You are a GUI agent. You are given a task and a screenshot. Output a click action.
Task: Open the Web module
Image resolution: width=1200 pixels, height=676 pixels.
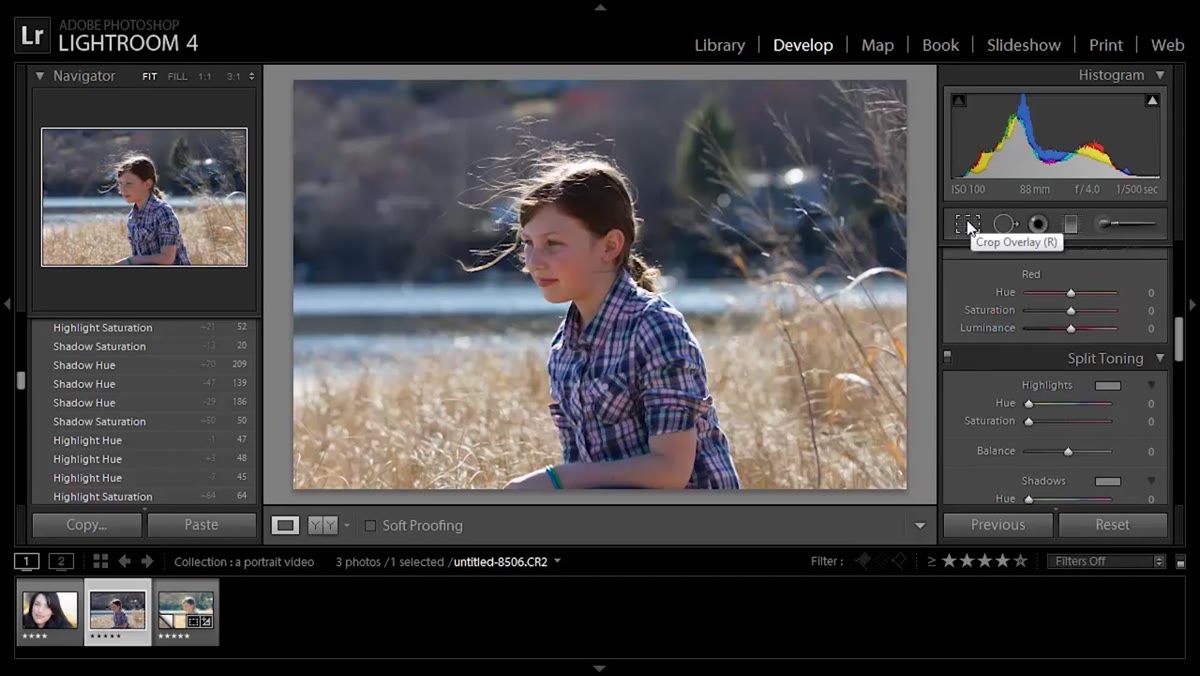click(x=1167, y=45)
